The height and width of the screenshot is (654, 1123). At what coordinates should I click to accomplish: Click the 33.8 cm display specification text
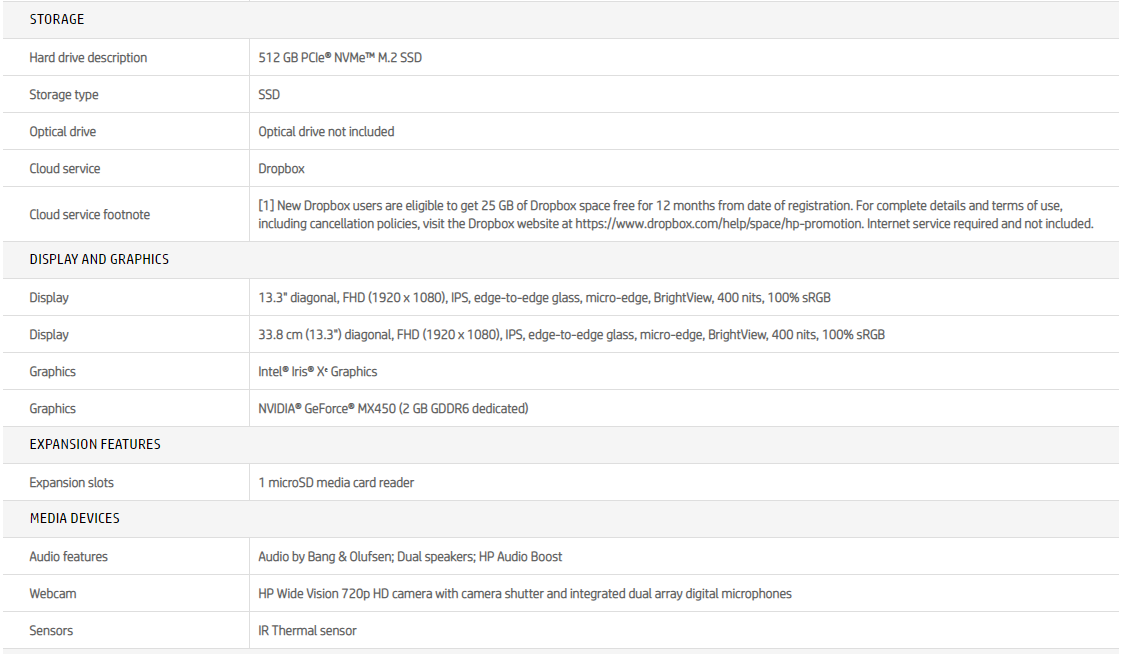click(571, 335)
